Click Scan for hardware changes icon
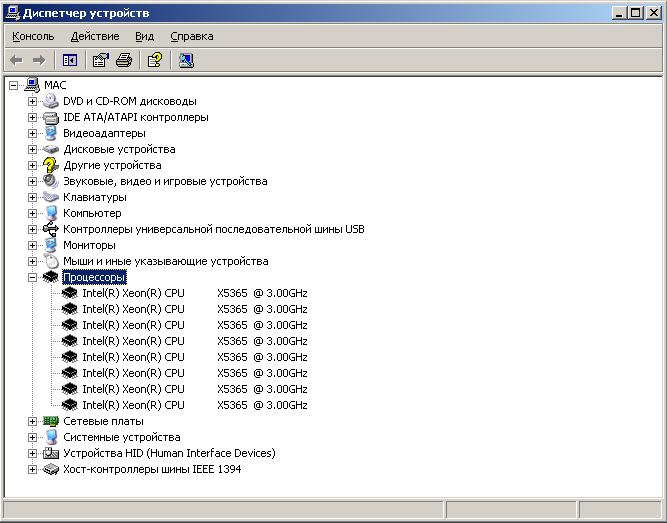The image size is (667, 523). pyautogui.click(x=186, y=60)
